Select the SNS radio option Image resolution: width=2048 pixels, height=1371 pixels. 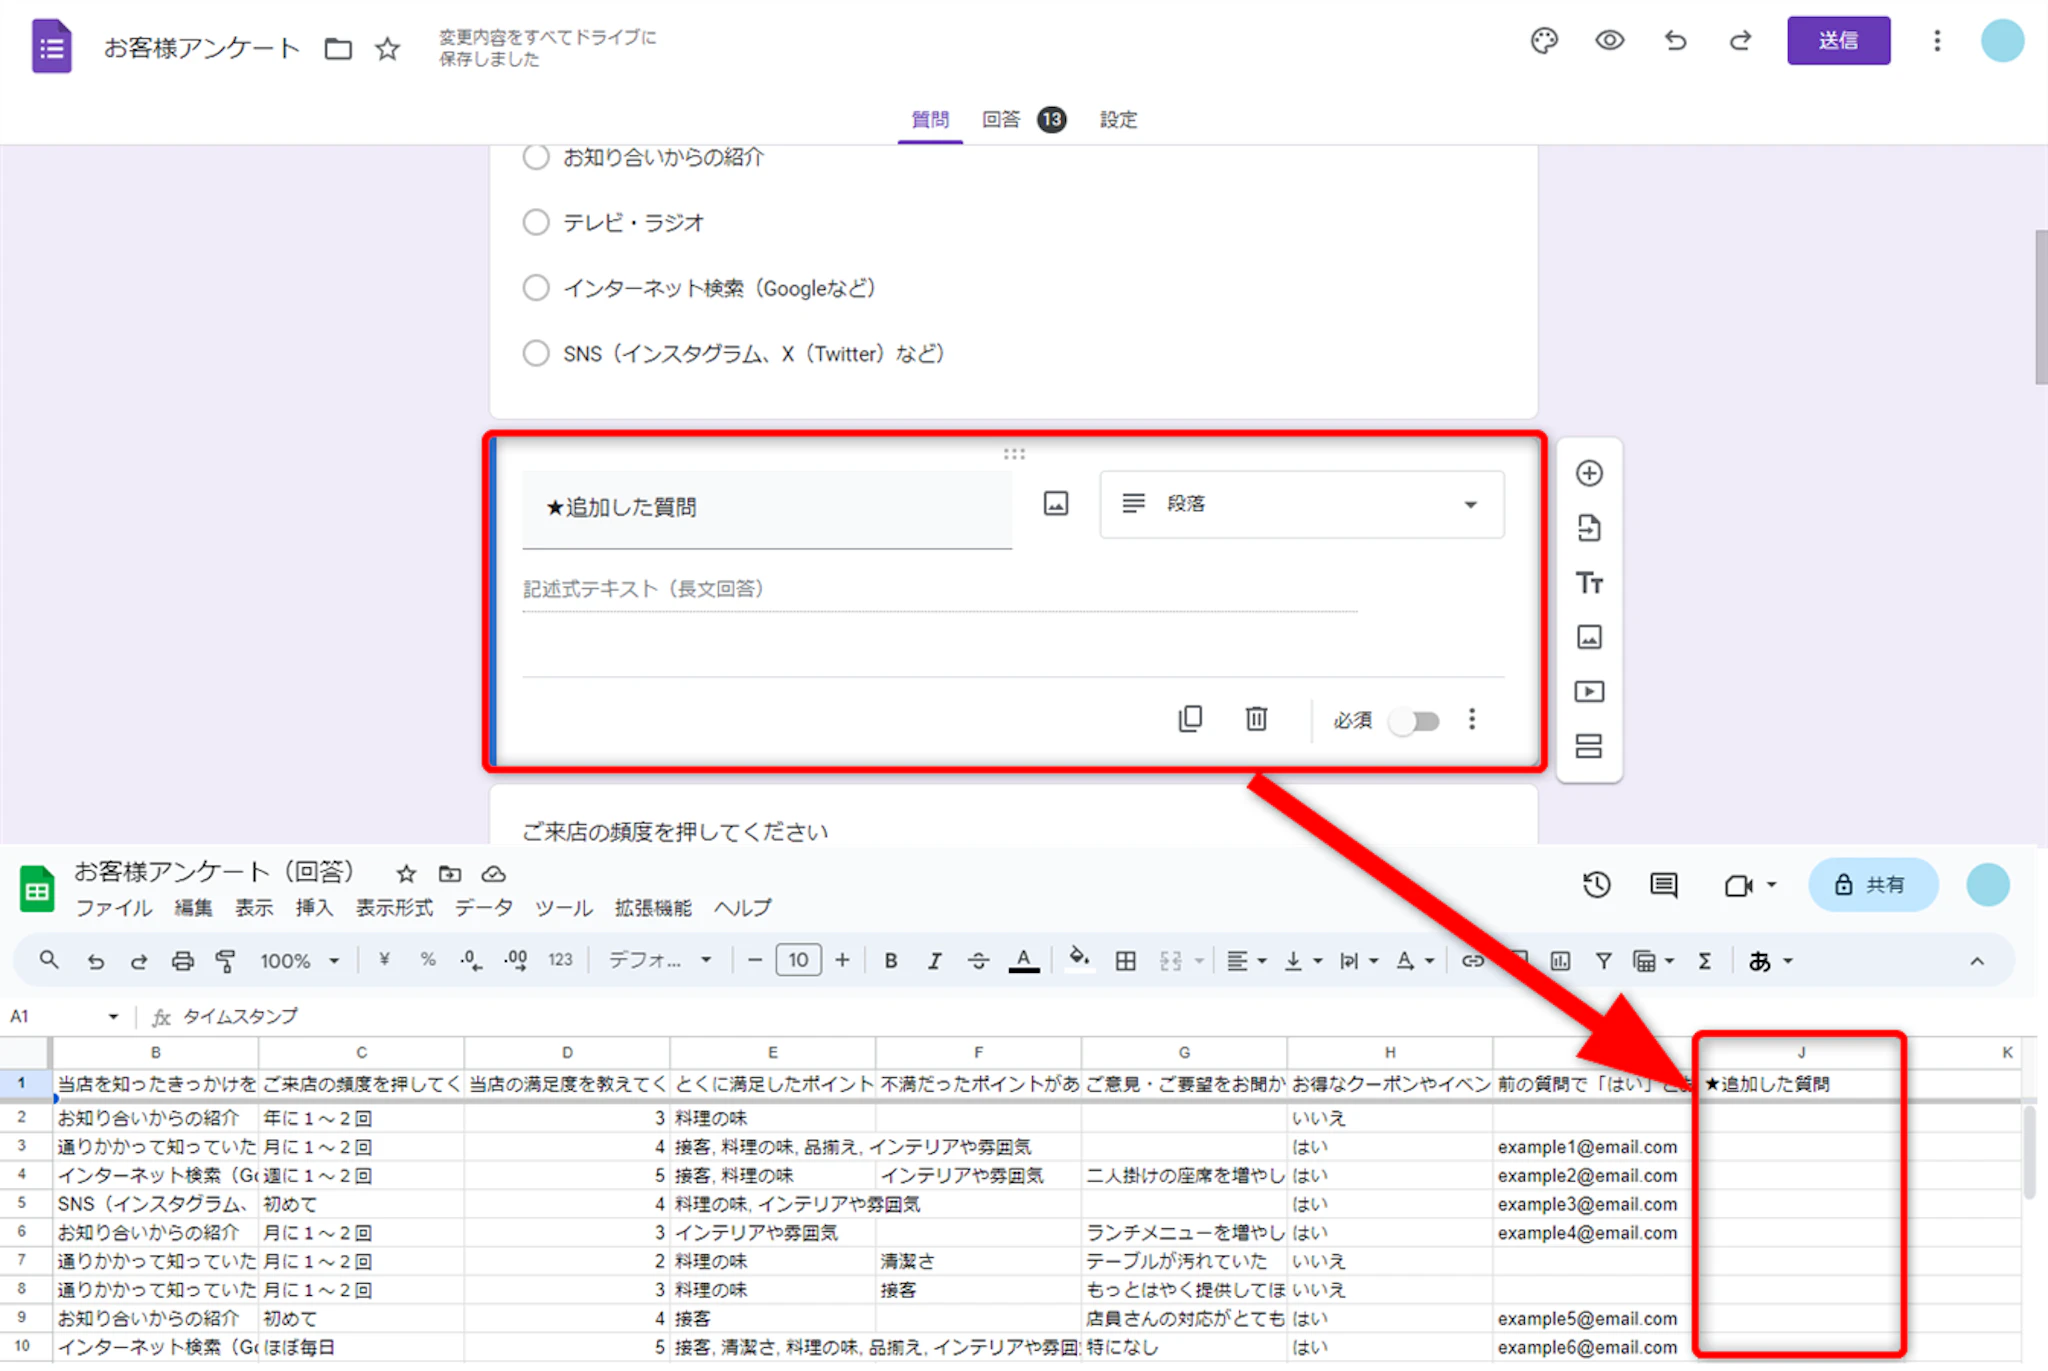coord(536,354)
